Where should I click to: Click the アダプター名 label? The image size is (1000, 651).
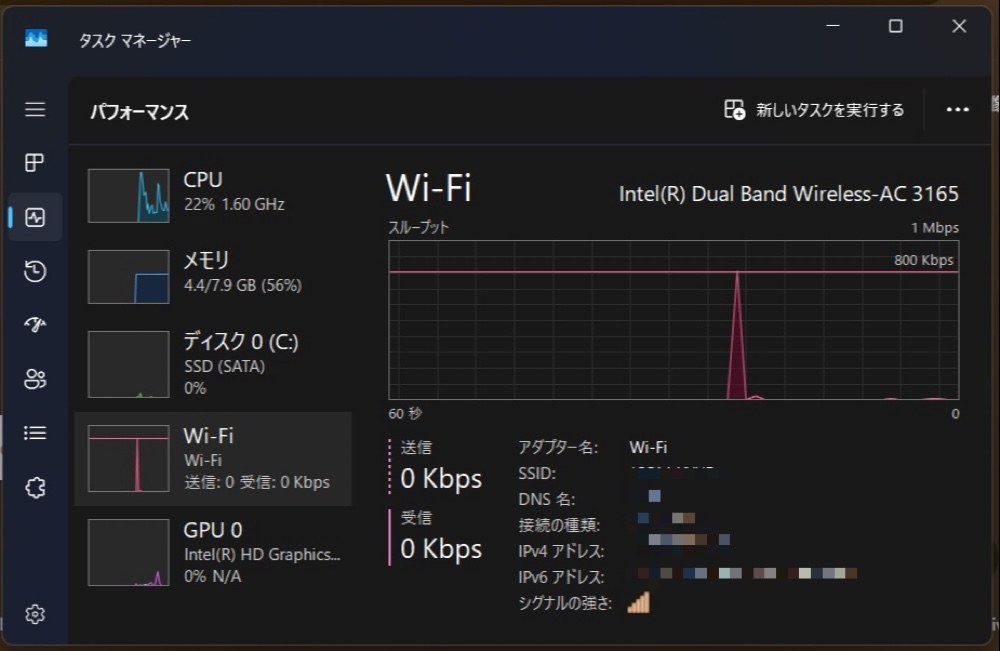[x=558, y=448]
